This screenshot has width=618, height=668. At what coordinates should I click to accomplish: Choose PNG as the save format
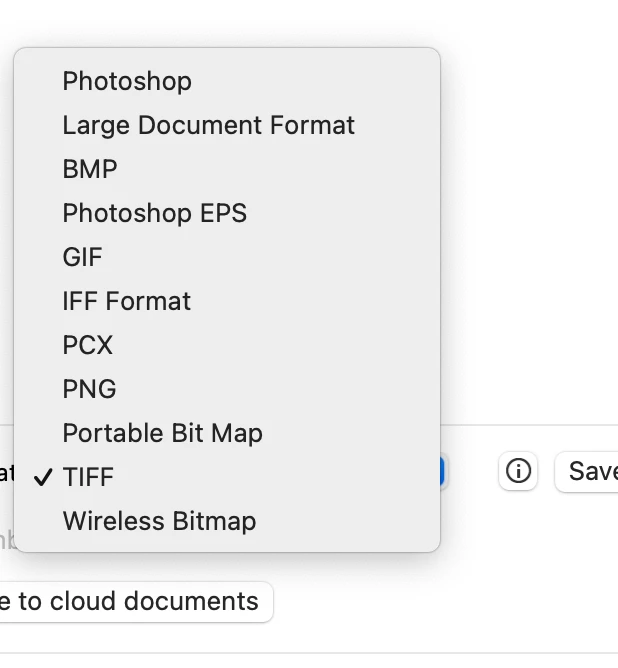point(89,389)
